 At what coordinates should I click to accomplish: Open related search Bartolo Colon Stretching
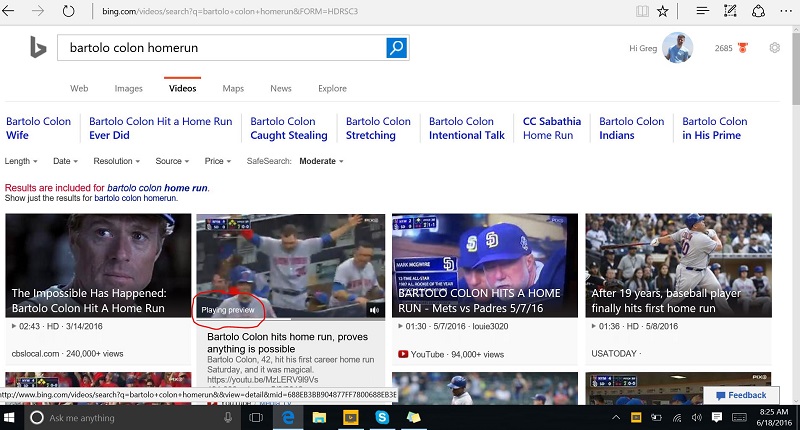[378, 128]
